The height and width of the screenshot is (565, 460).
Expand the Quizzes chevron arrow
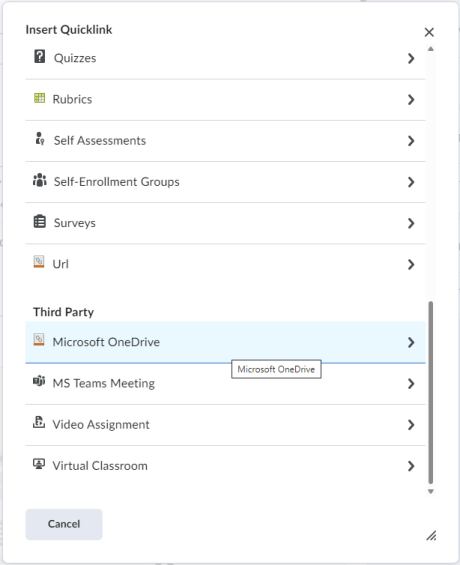click(411, 58)
